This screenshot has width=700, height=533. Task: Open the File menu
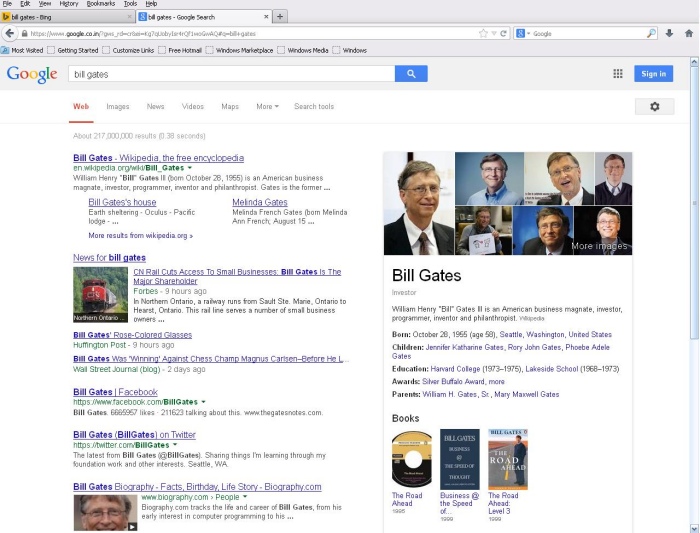click(x=7, y=4)
